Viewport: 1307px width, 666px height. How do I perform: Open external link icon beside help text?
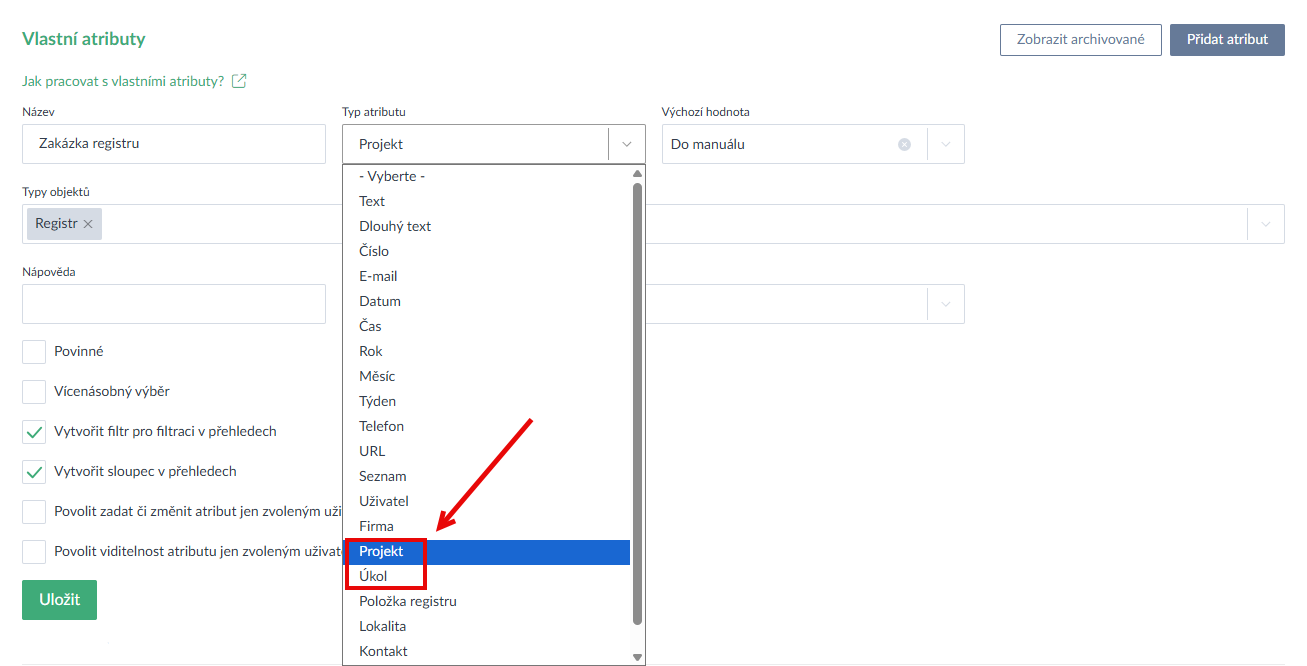point(239,81)
